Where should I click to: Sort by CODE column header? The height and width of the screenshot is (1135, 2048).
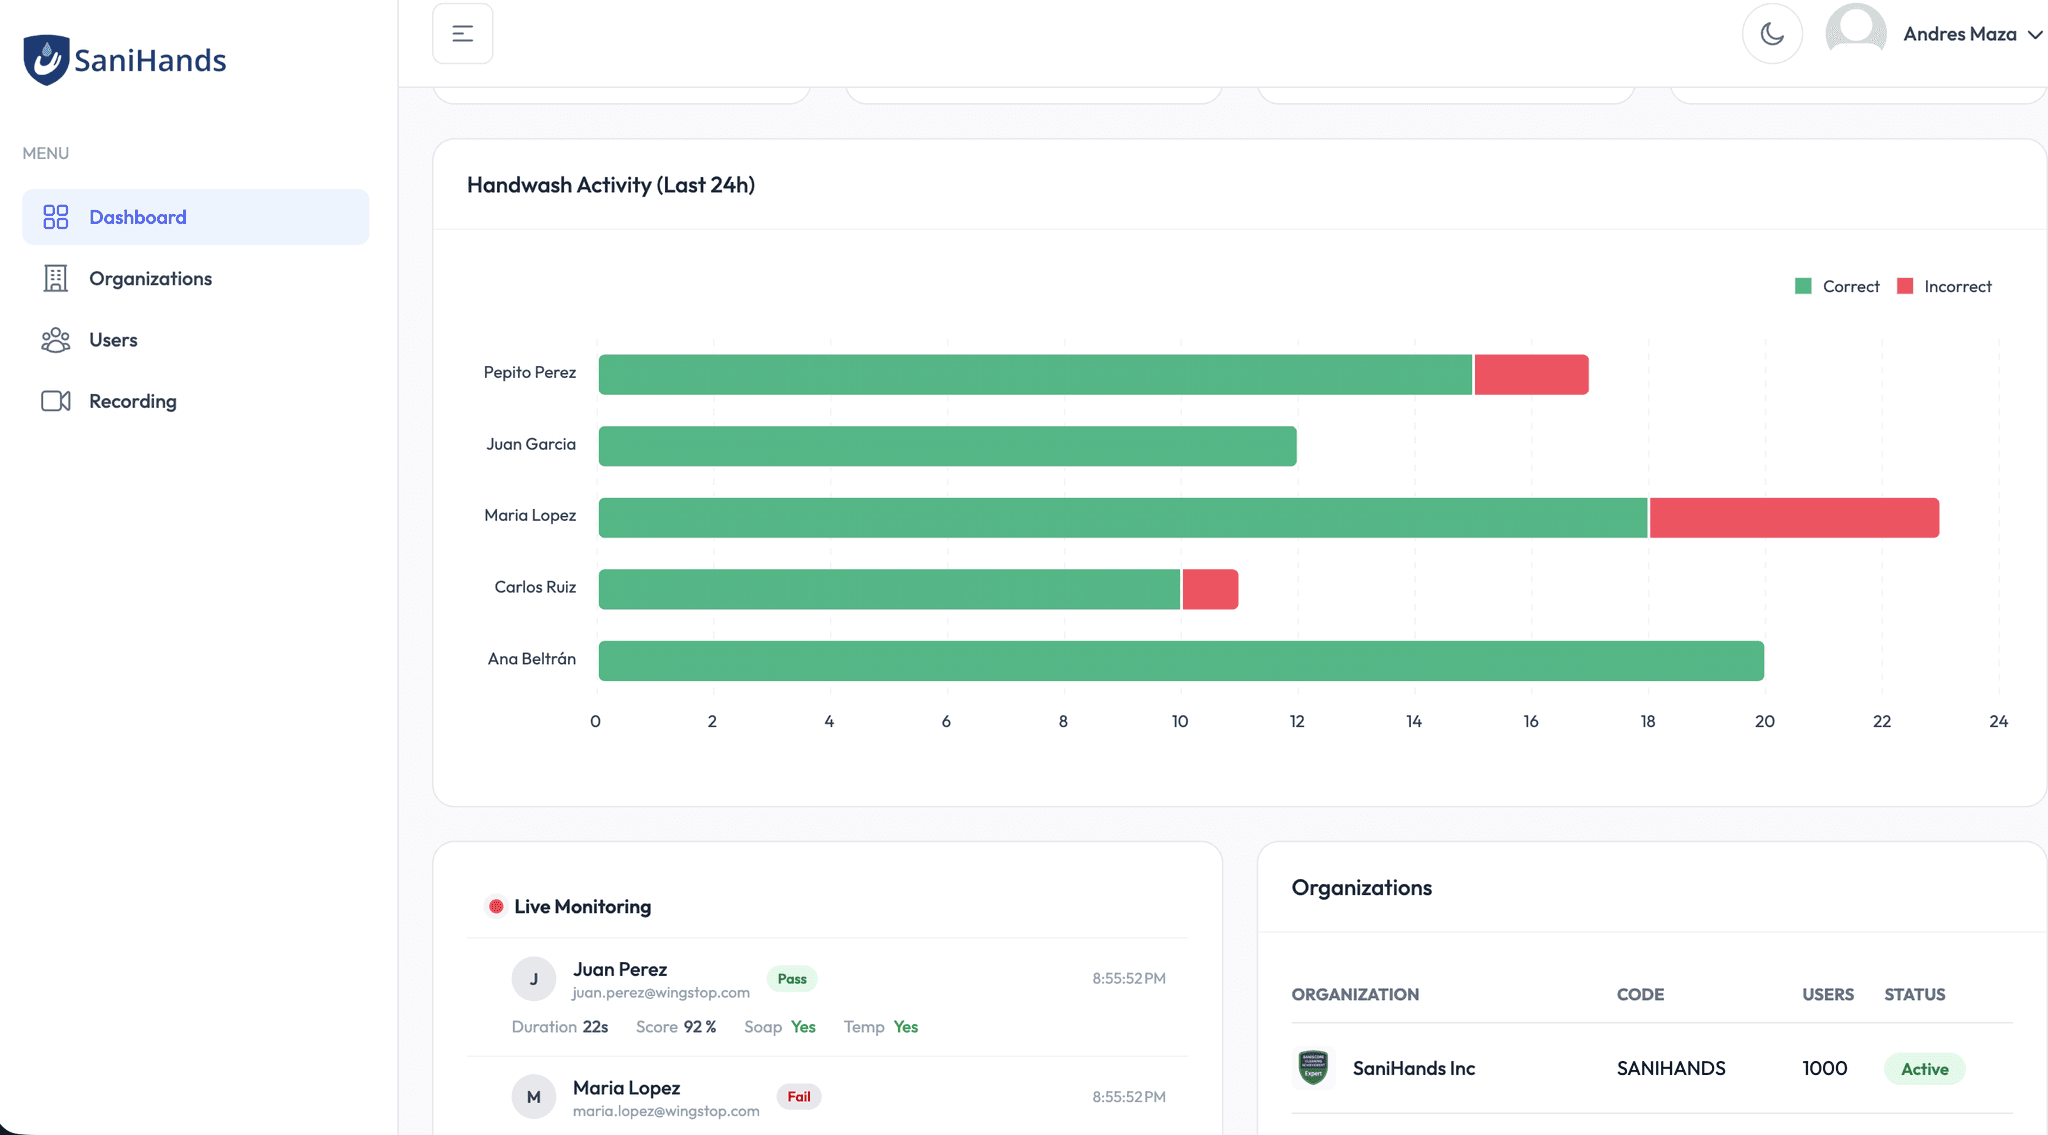[1640, 994]
